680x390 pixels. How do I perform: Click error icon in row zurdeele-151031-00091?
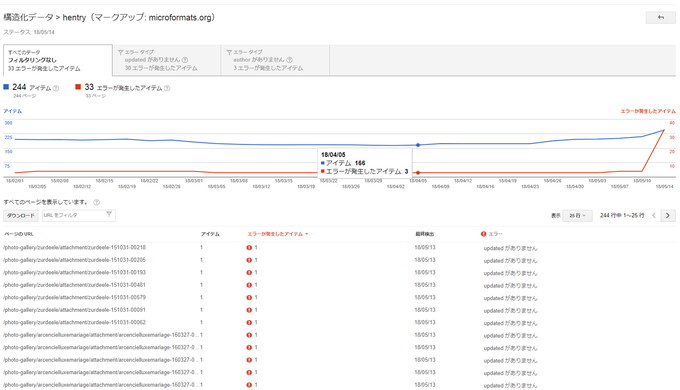pyautogui.click(x=249, y=310)
